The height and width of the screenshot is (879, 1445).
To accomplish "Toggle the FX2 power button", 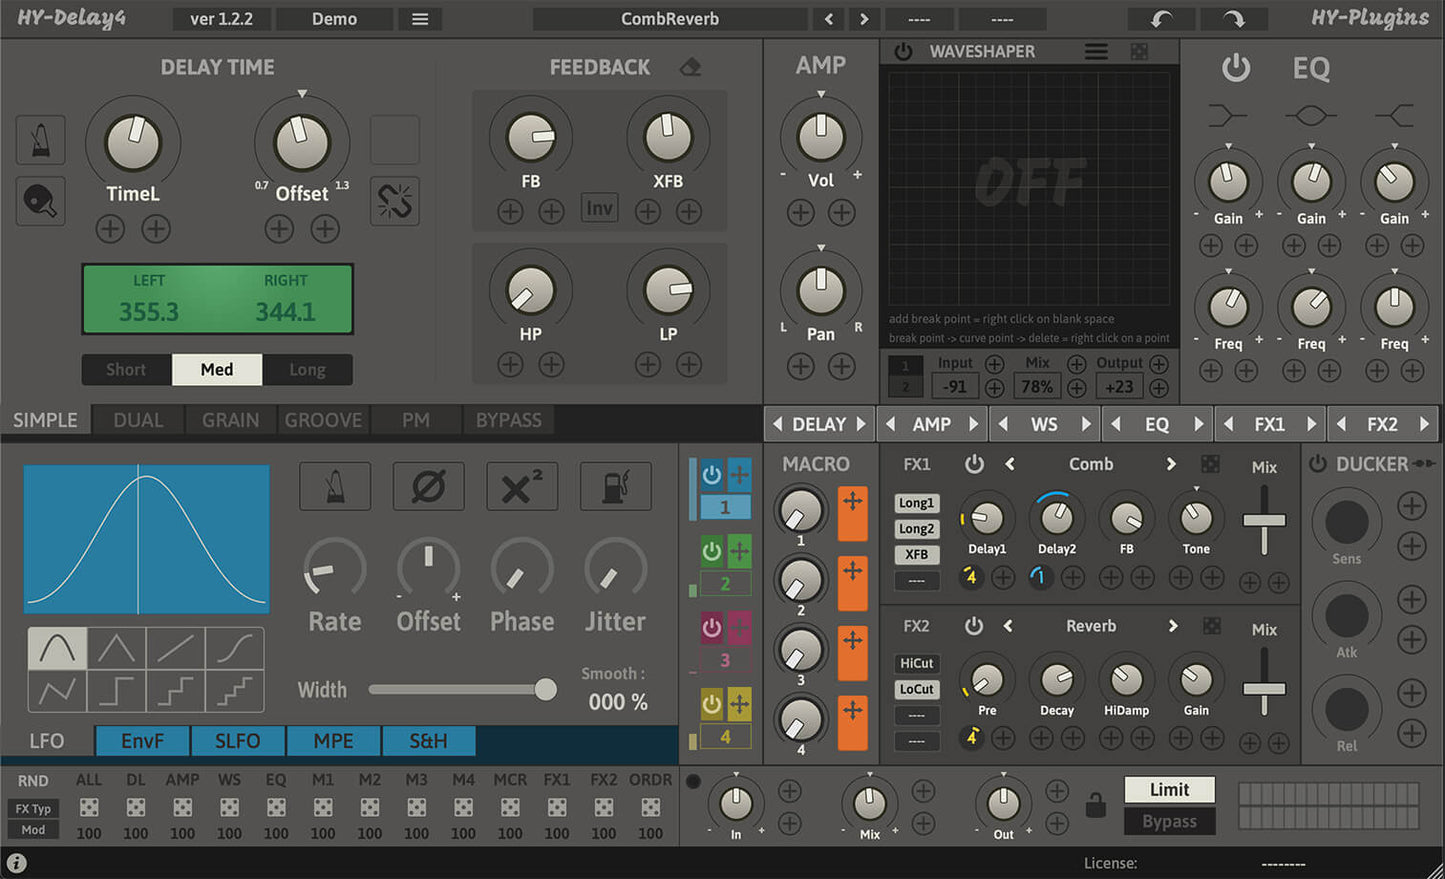I will pyautogui.click(x=974, y=626).
